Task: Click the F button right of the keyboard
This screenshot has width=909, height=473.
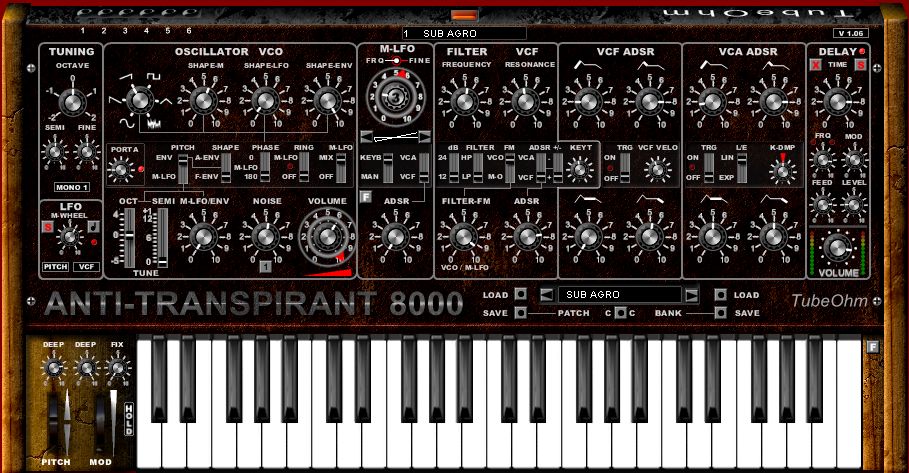Action: coord(872,347)
